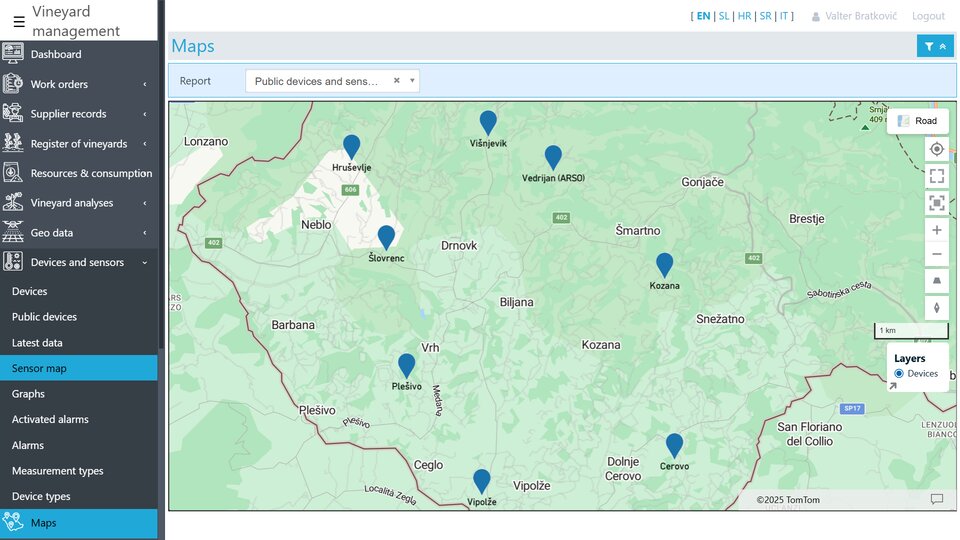This screenshot has width=960, height=540.
Task: Open the Report dropdown arrow
Action: [x=412, y=81]
